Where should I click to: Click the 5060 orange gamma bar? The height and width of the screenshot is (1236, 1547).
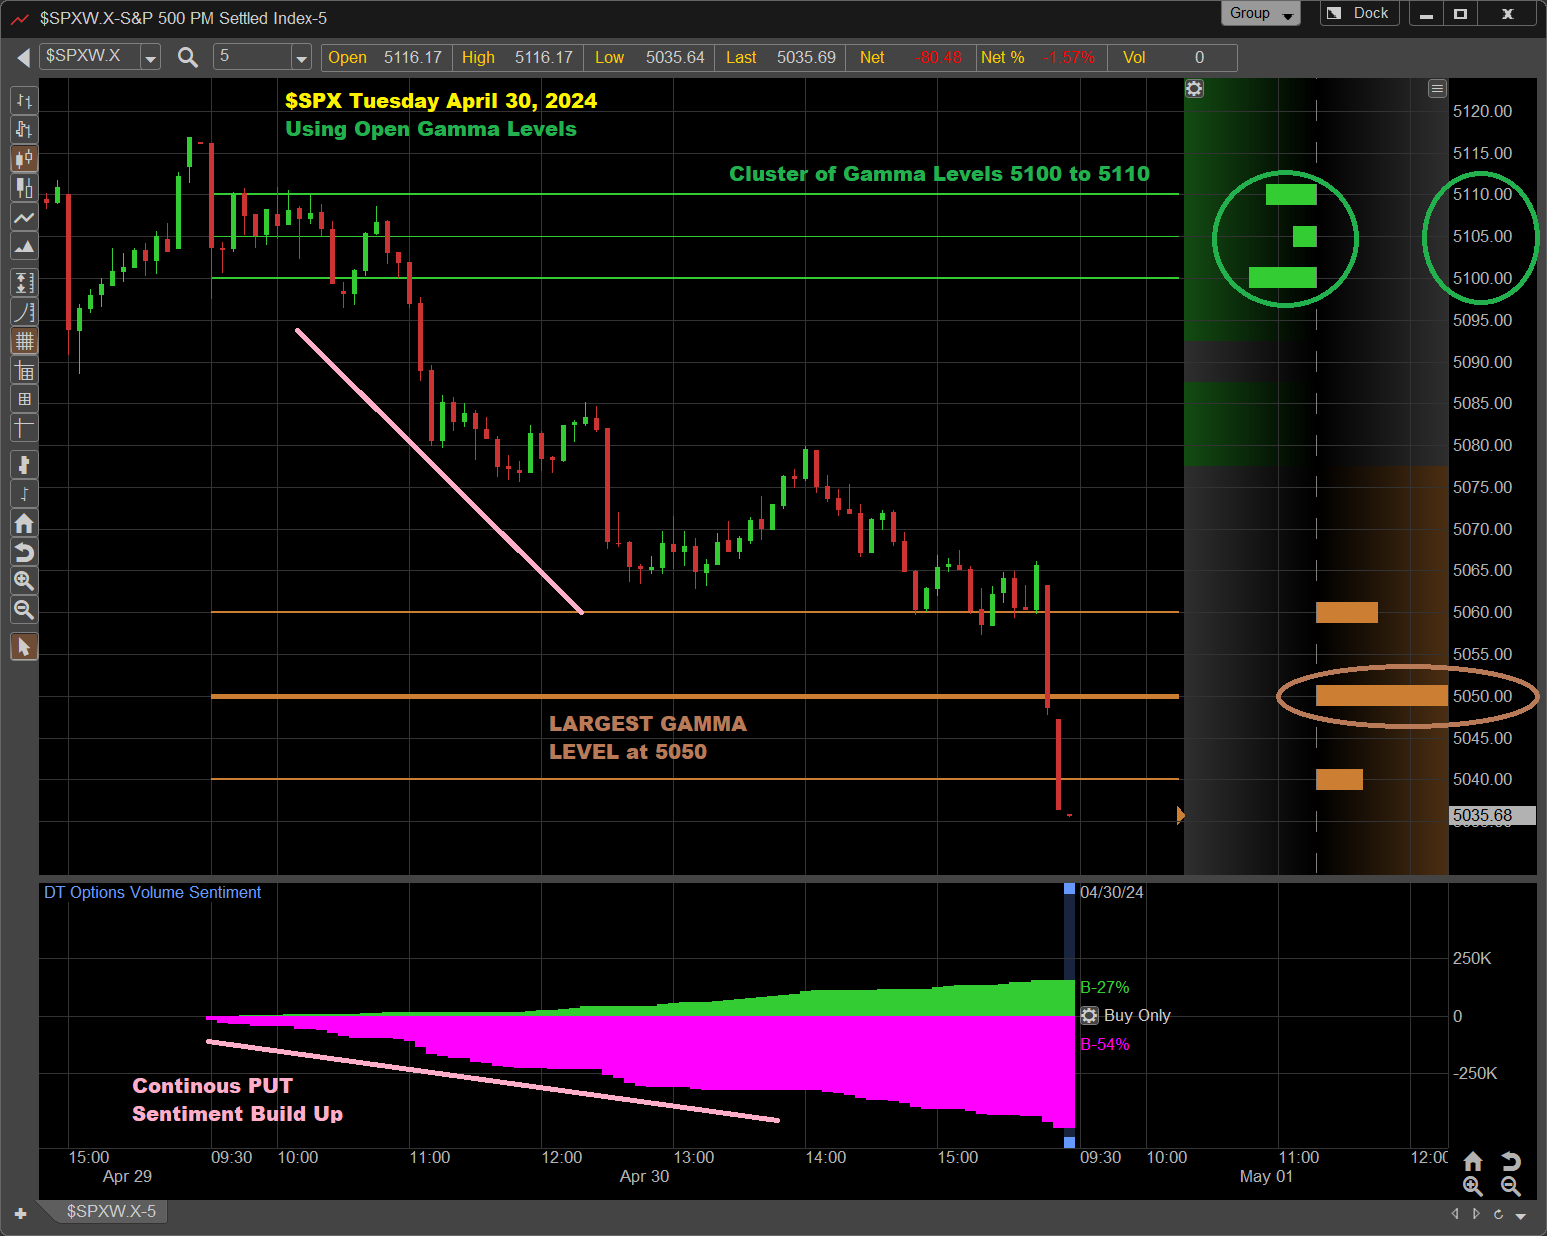(x=1346, y=612)
